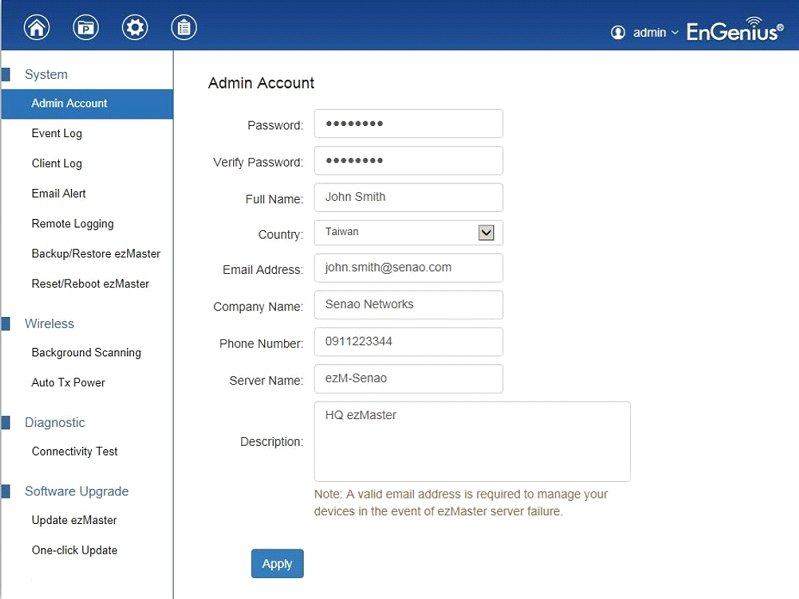Click the Description text area
The height and width of the screenshot is (599, 799).
tap(472, 442)
